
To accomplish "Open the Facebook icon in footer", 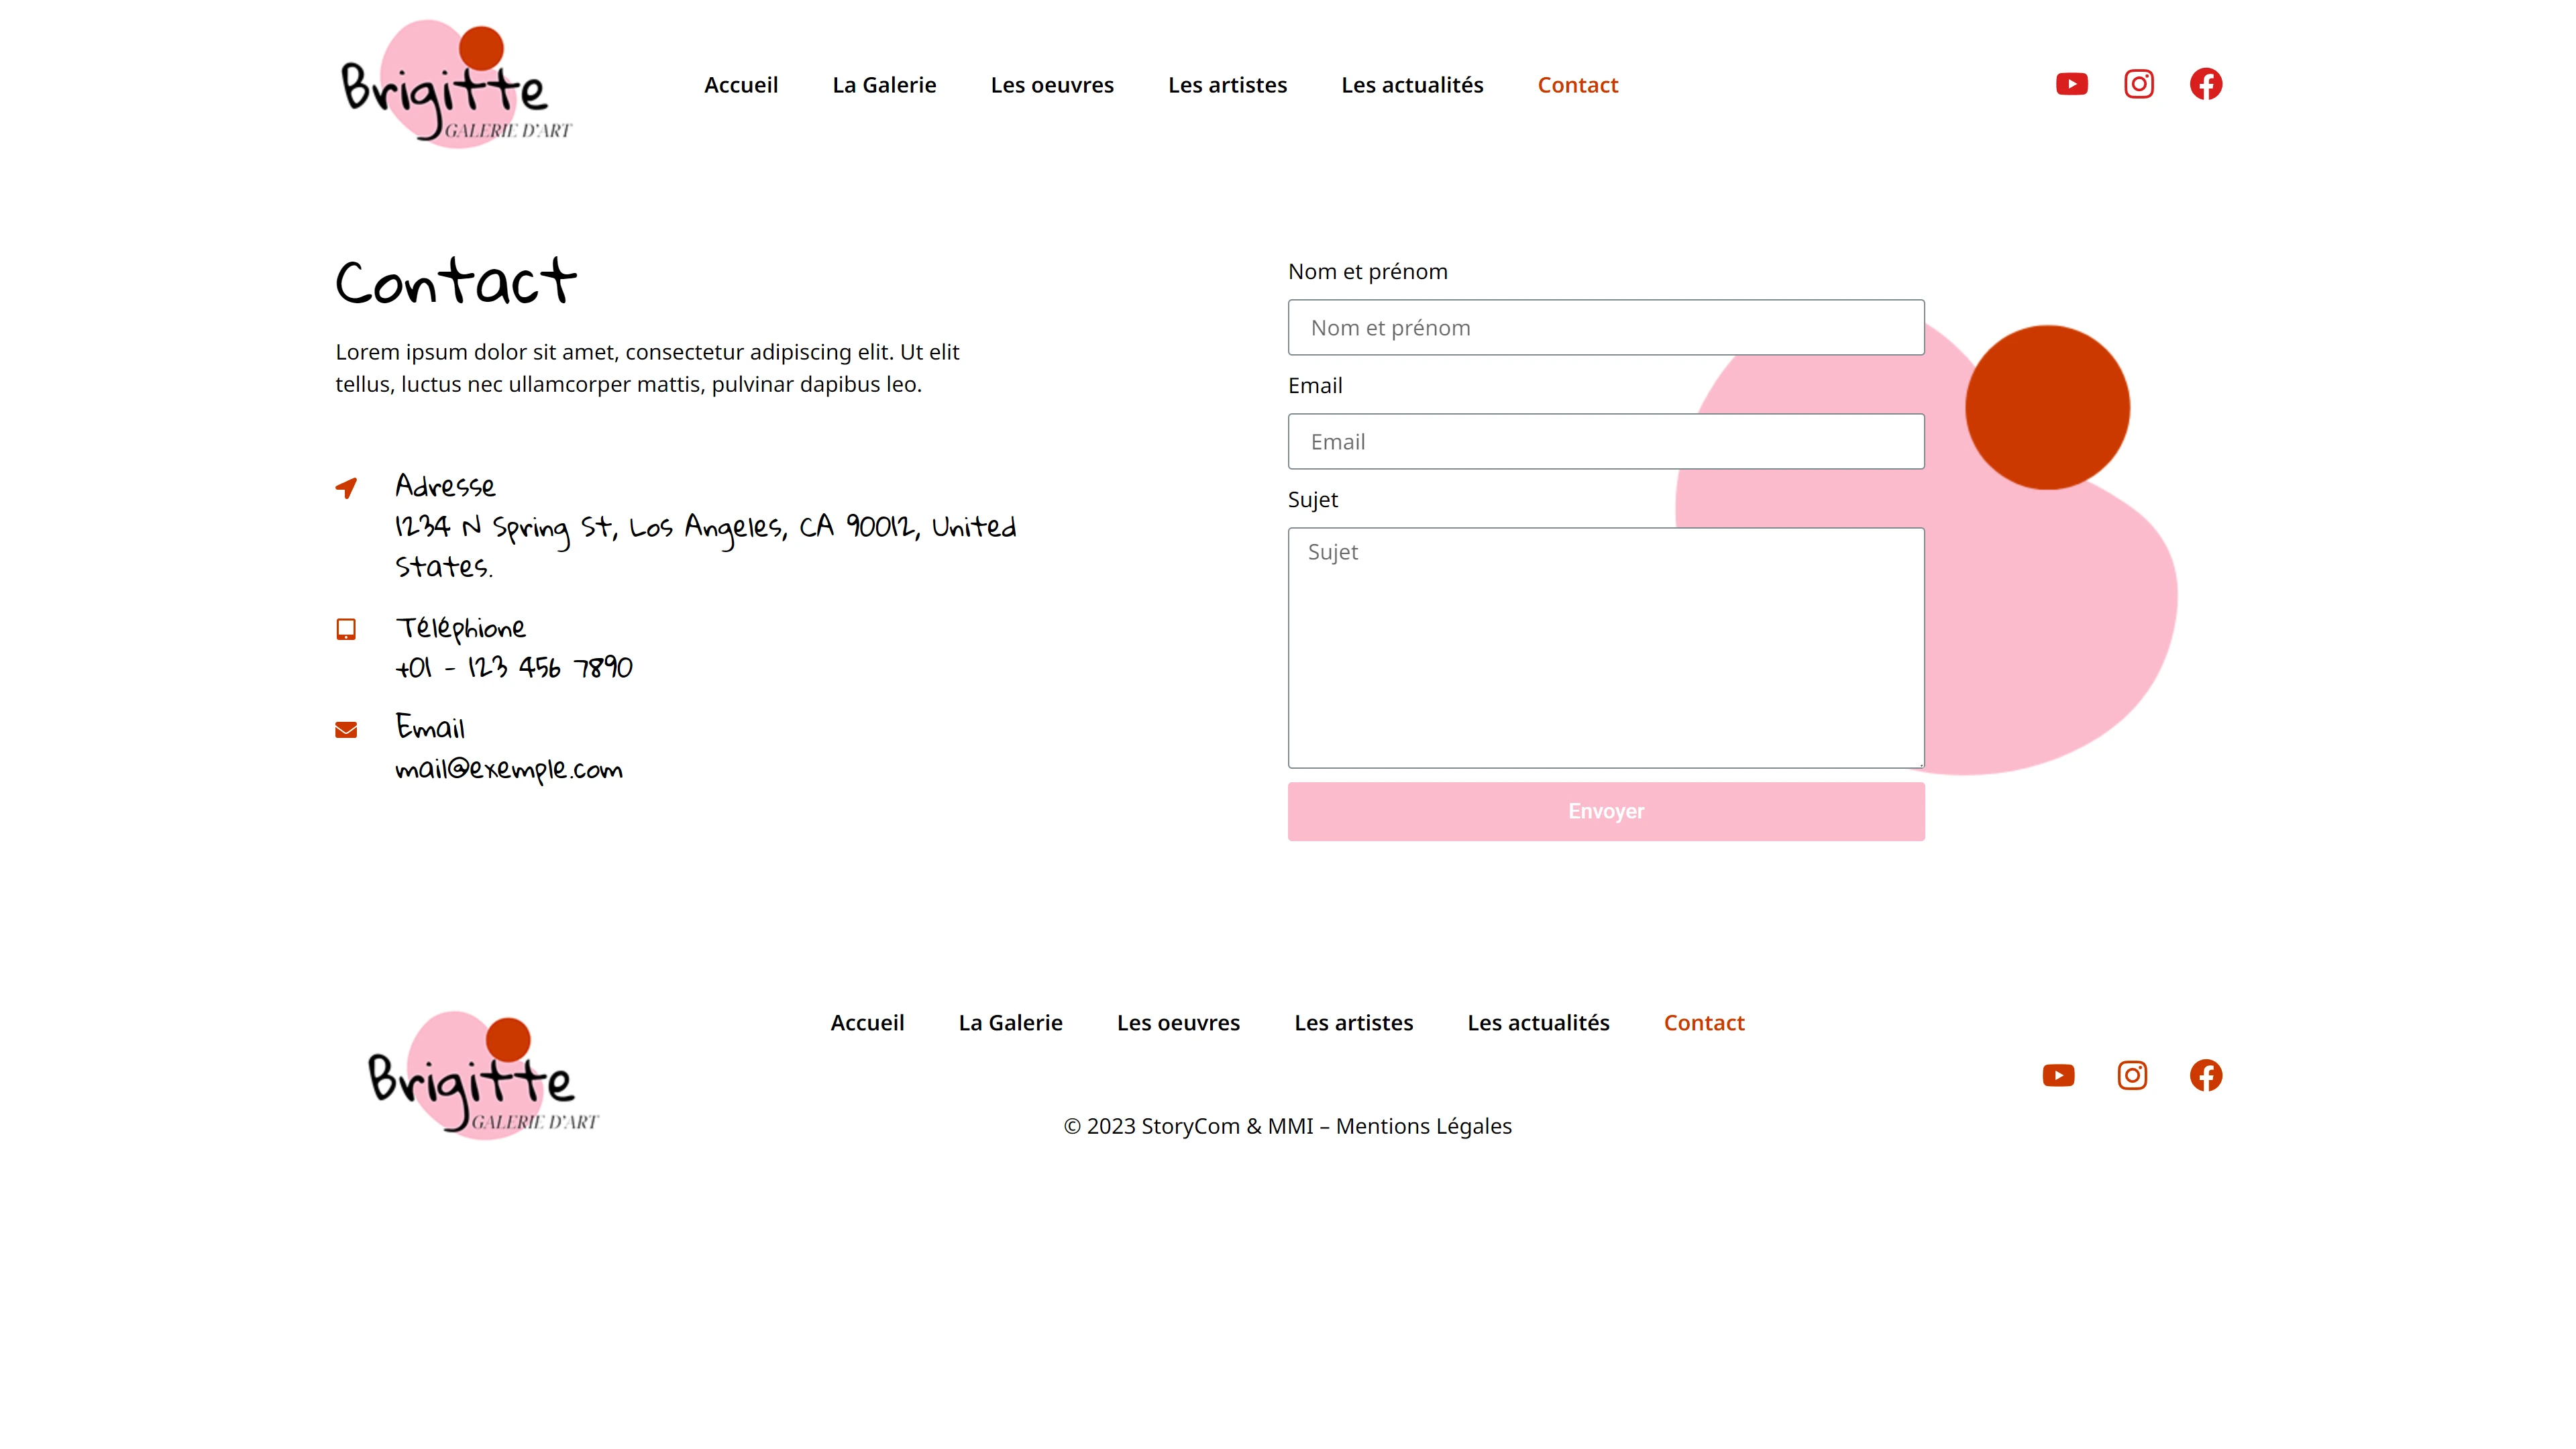I will (x=2205, y=1075).
